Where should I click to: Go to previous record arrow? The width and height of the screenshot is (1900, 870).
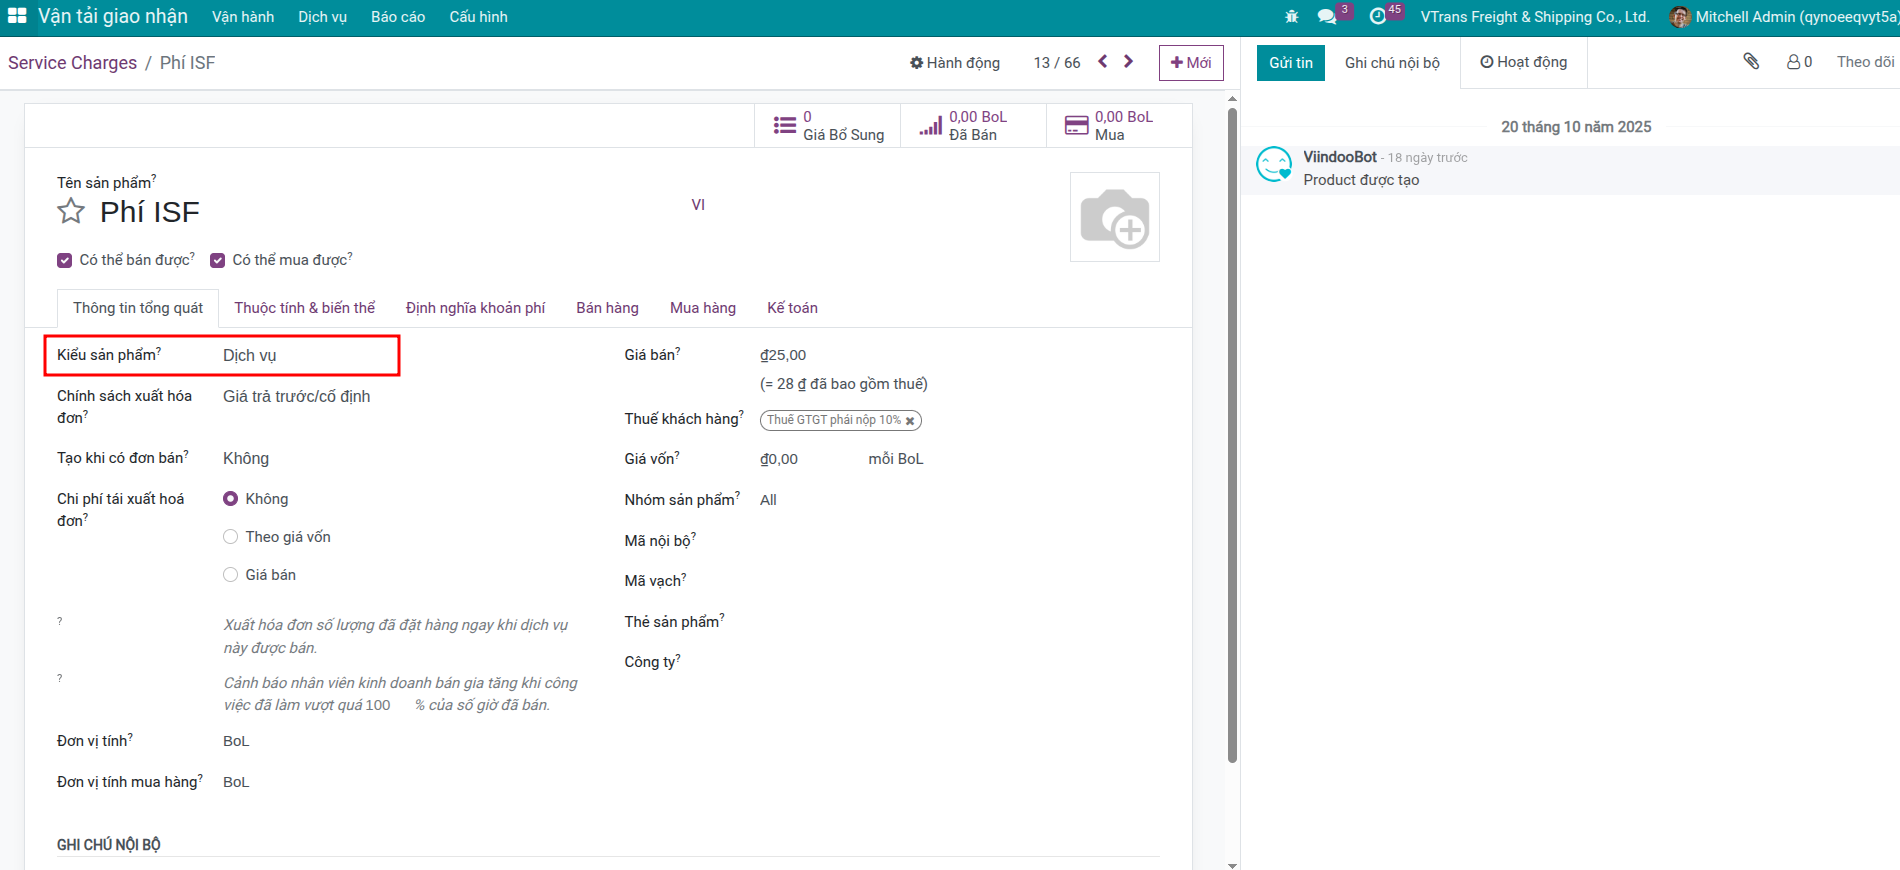(x=1103, y=62)
